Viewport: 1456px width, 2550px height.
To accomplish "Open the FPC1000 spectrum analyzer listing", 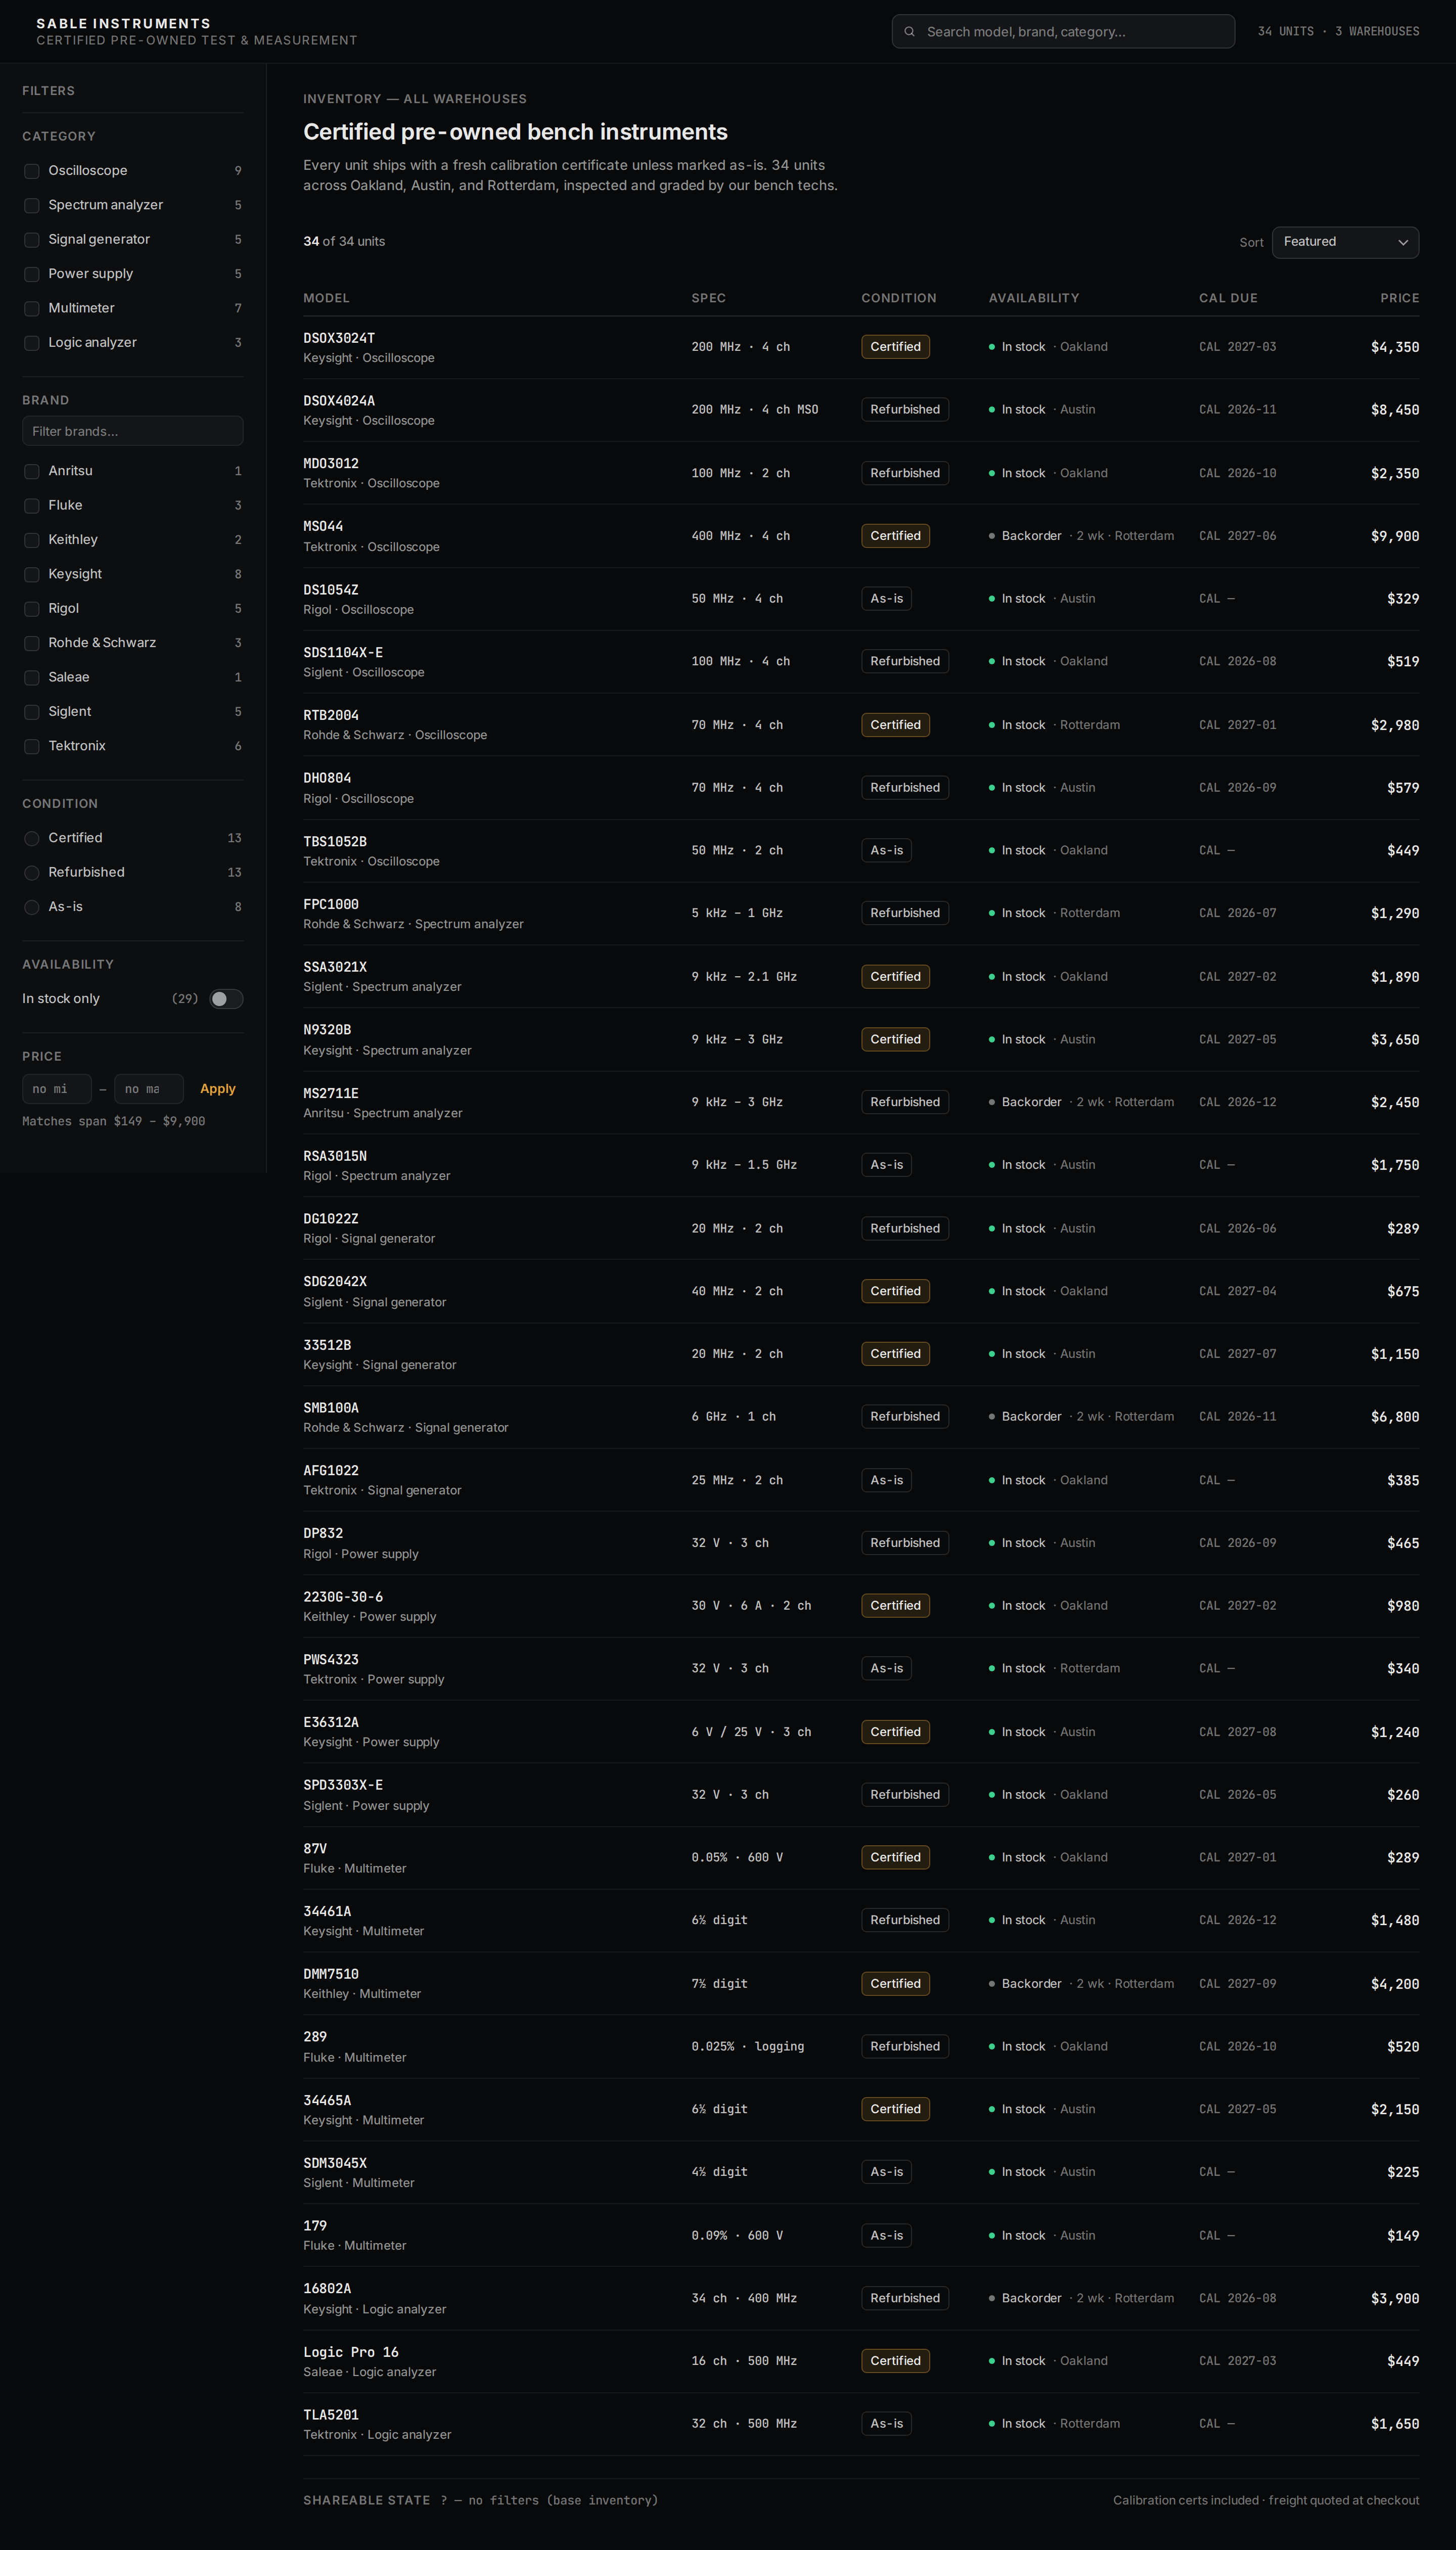I will click(861, 913).
